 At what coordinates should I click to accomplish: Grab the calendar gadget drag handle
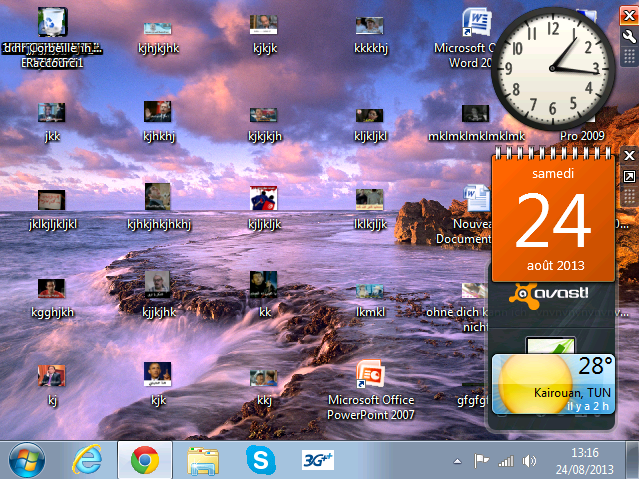click(x=629, y=197)
